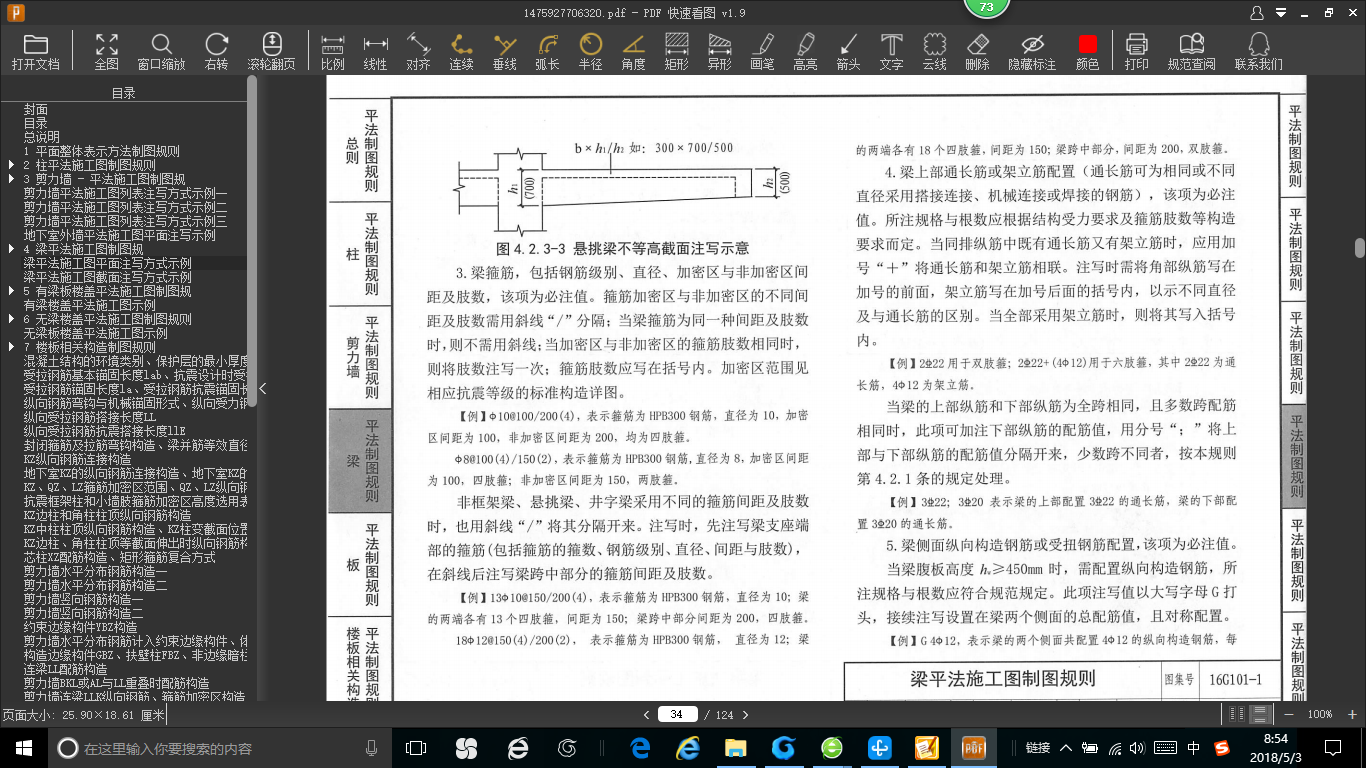Click 封面 in the directory panel
The height and width of the screenshot is (768, 1366).
pyautogui.click(x=36, y=108)
